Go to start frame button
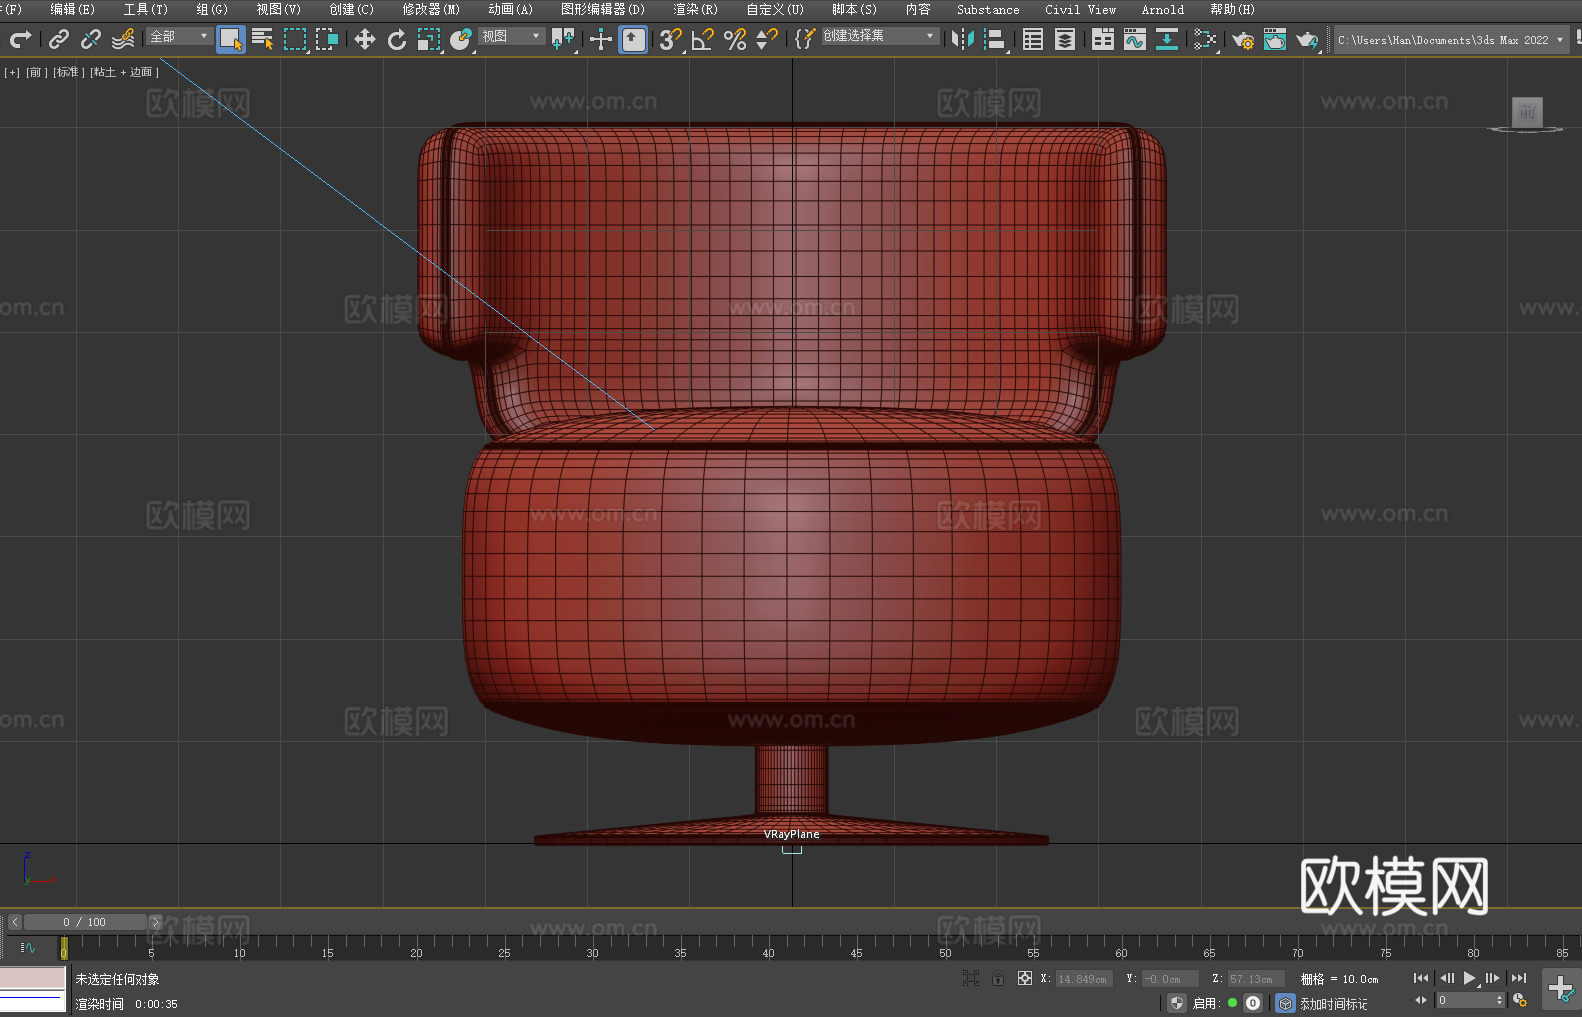 point(1421,978)
